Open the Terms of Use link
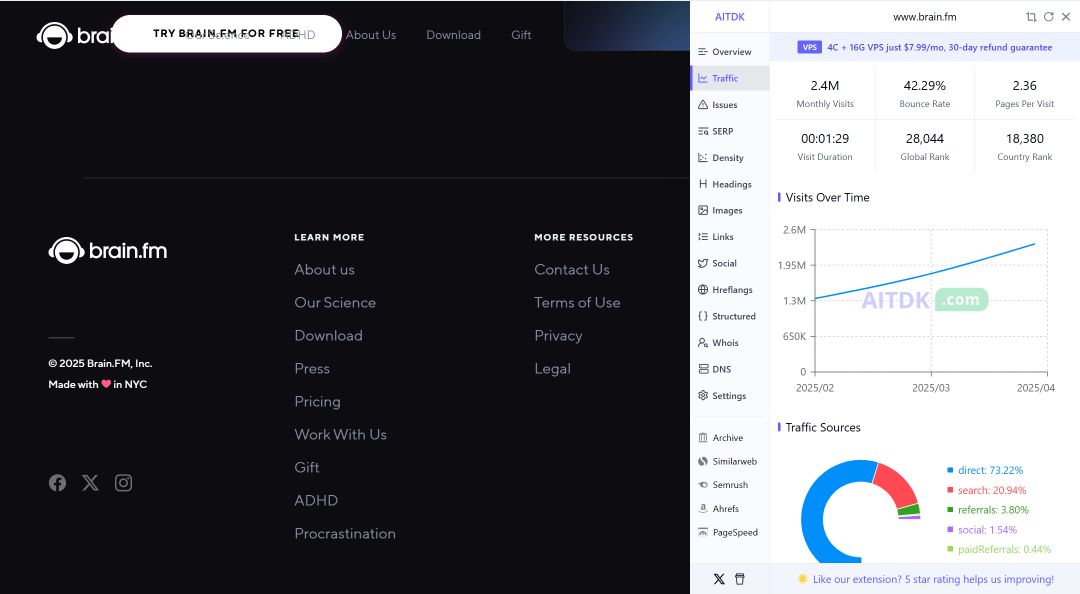Viewport: 1080px width, 594px height. coord(577,303)
